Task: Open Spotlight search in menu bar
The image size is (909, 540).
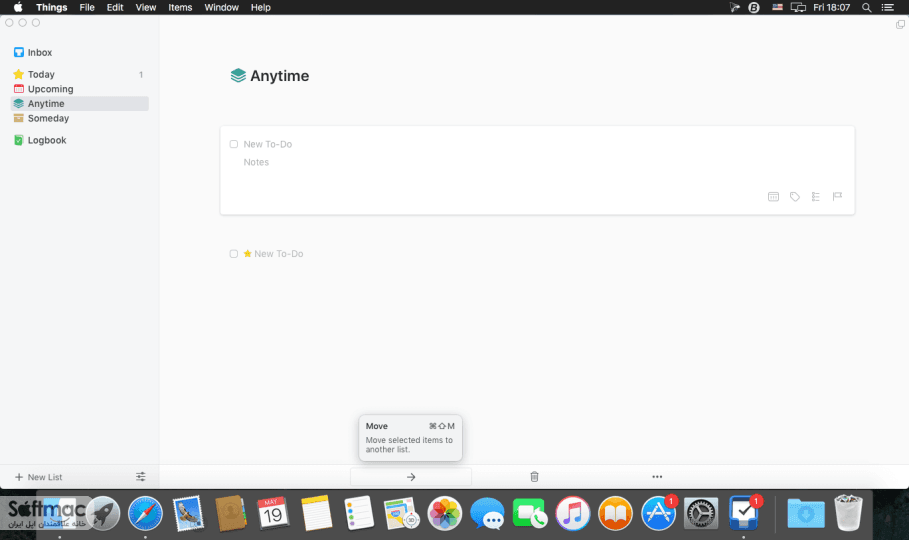Action: pos(867,8)
